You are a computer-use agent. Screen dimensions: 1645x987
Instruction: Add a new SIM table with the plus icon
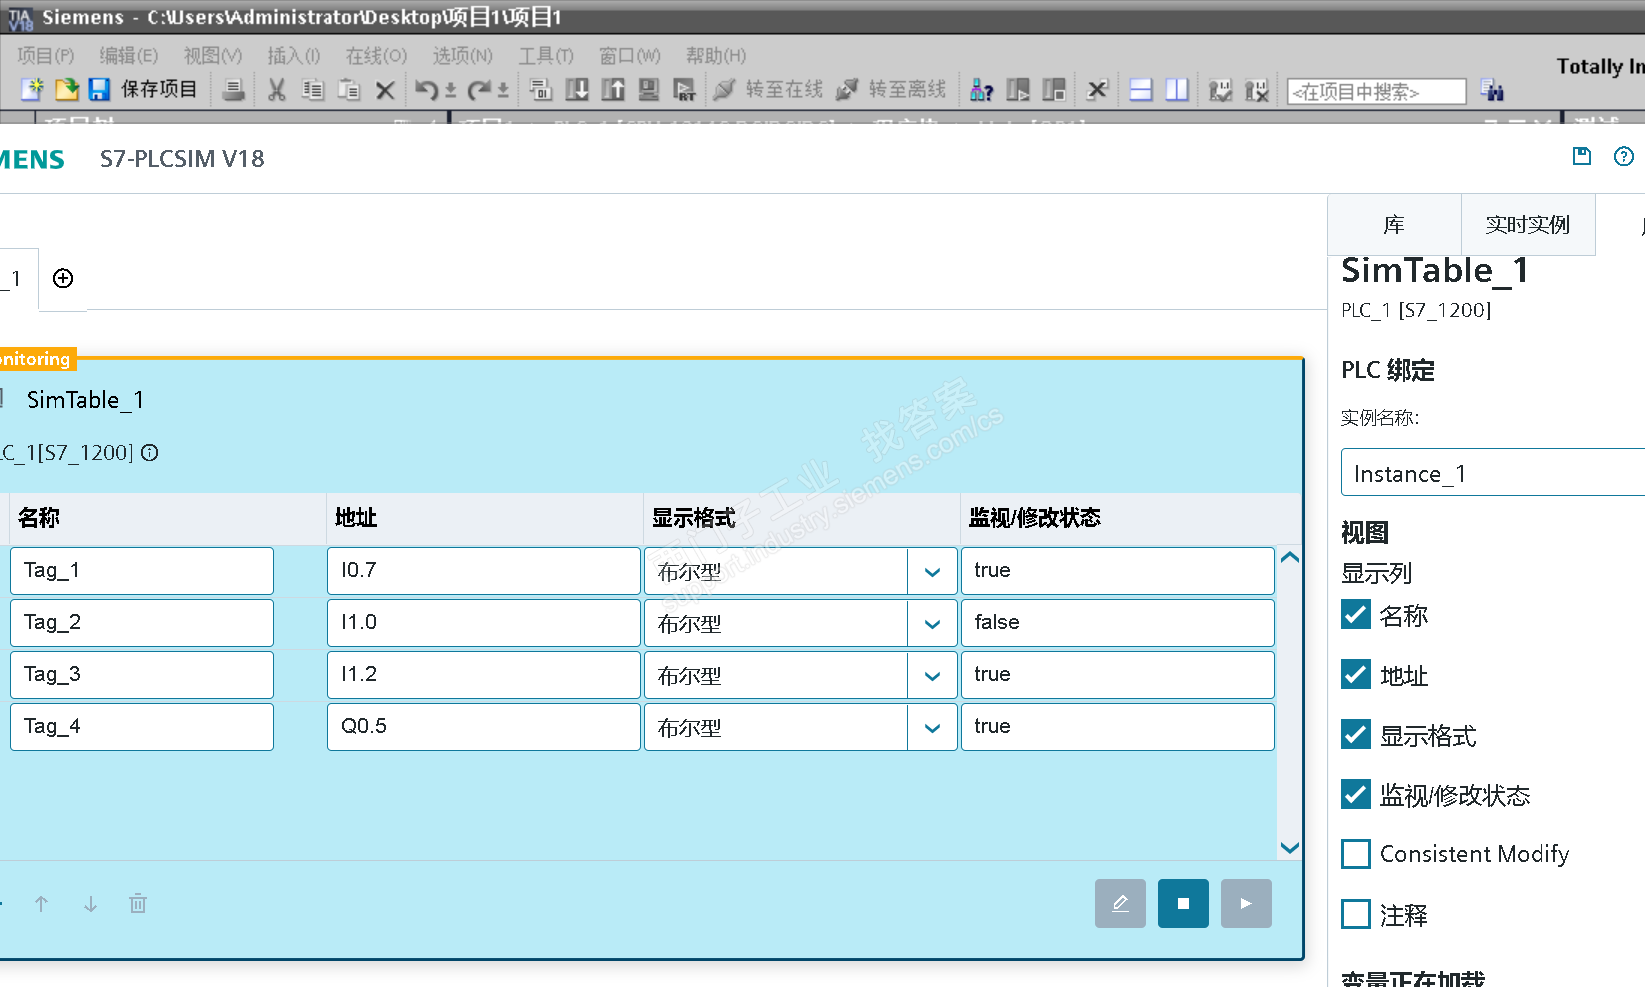pos(63,278)
